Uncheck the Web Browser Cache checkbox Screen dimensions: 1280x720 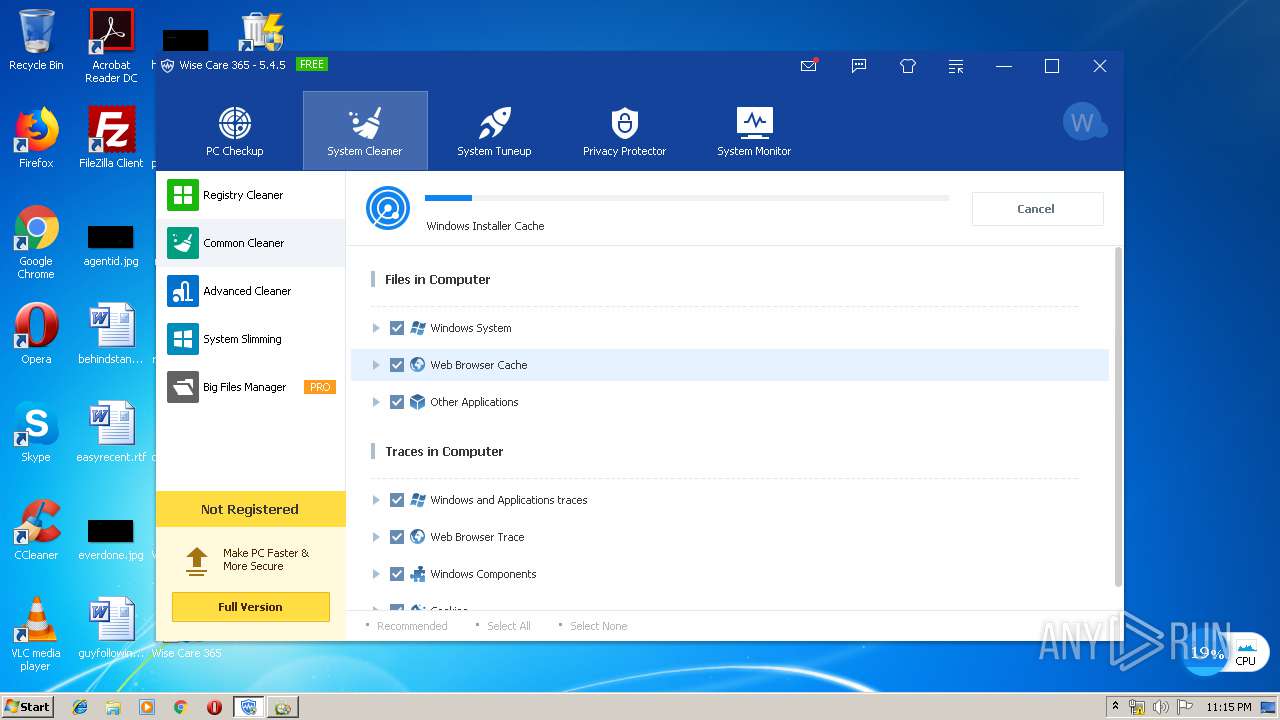(x=397, y=365)
